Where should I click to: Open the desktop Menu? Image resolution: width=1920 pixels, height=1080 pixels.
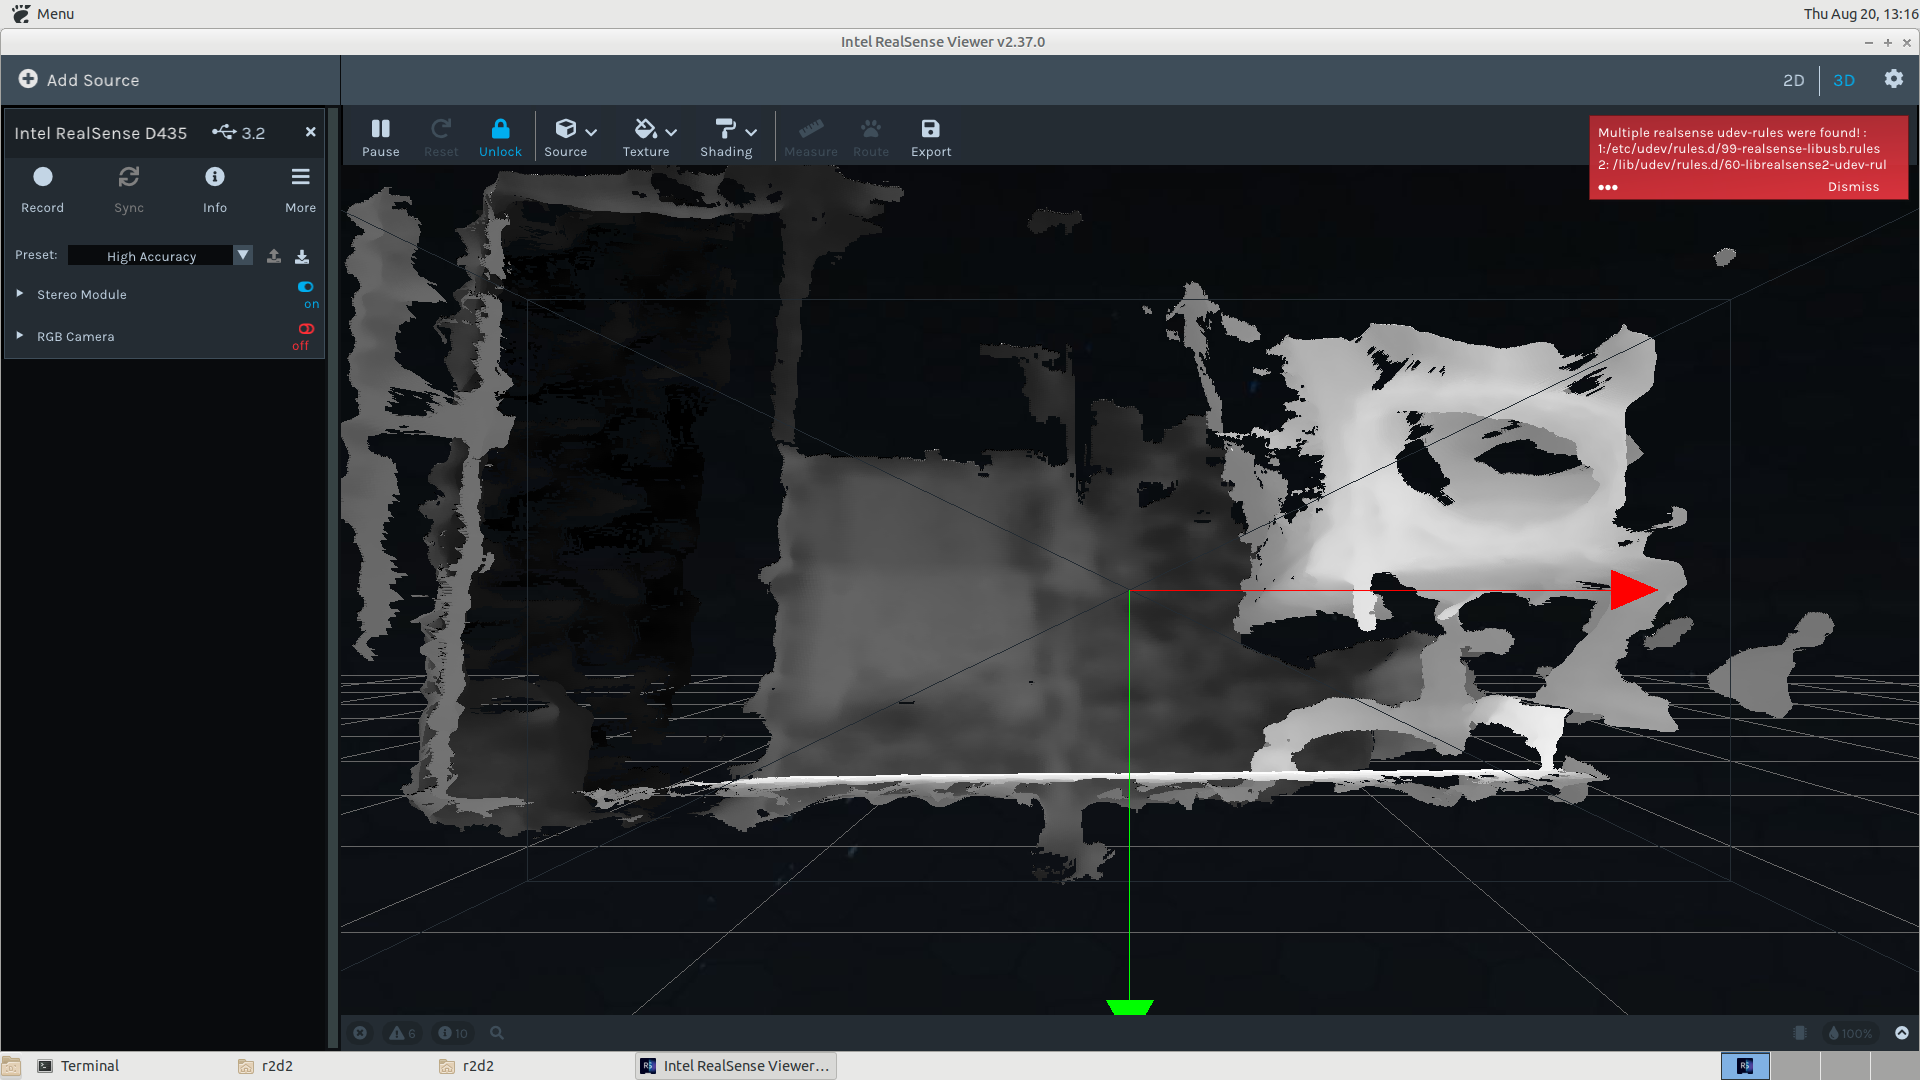click(x=42, y=13)
